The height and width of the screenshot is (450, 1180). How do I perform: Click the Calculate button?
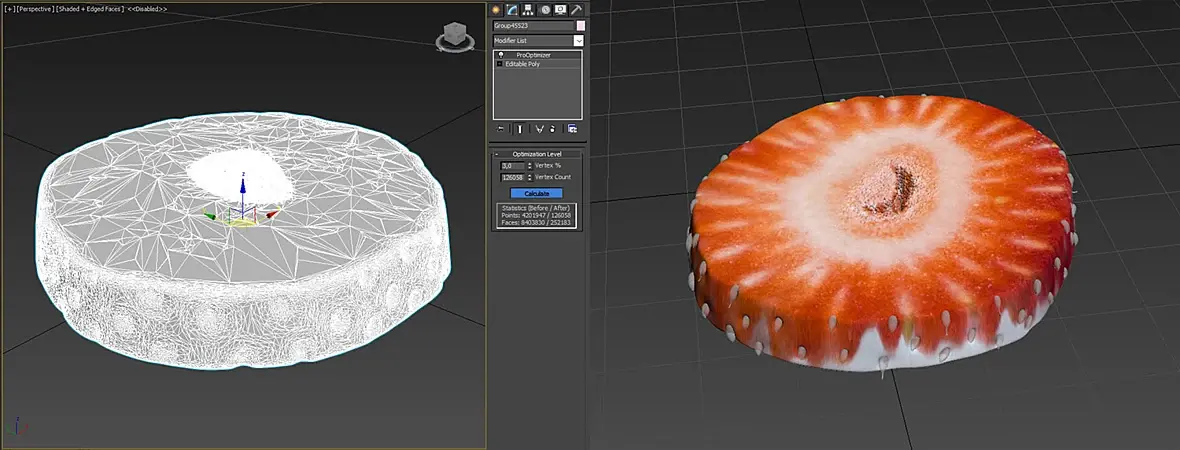536,193
